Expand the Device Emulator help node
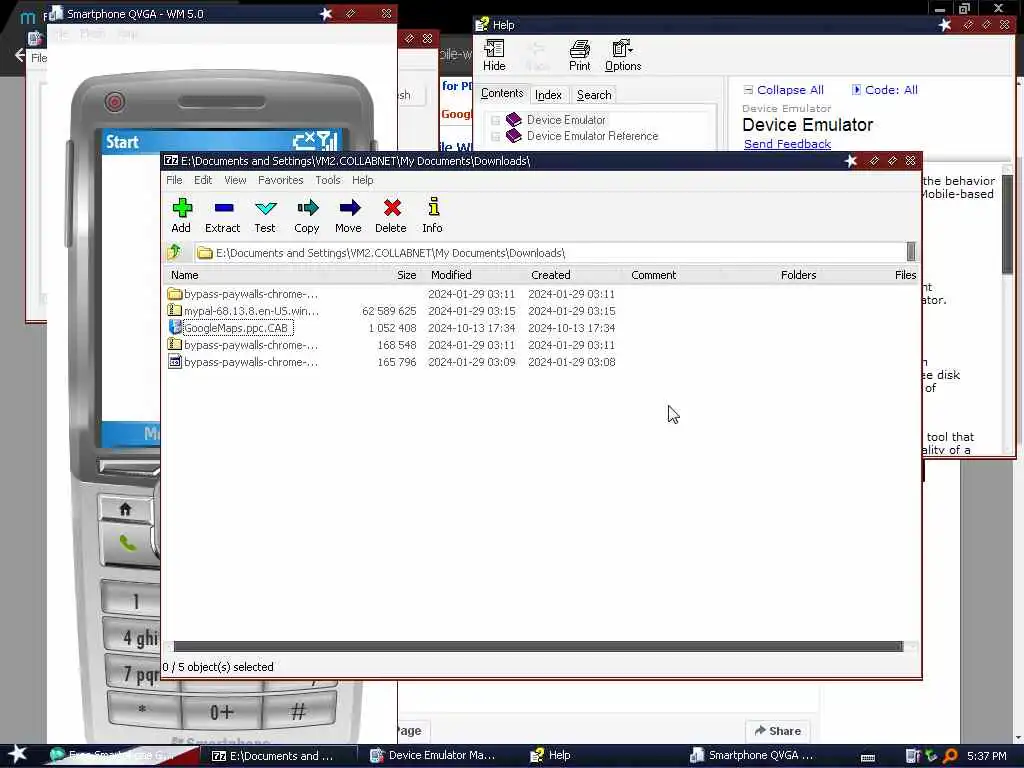The width and height of the screenshot is (1024, 768). coord(496,120)
